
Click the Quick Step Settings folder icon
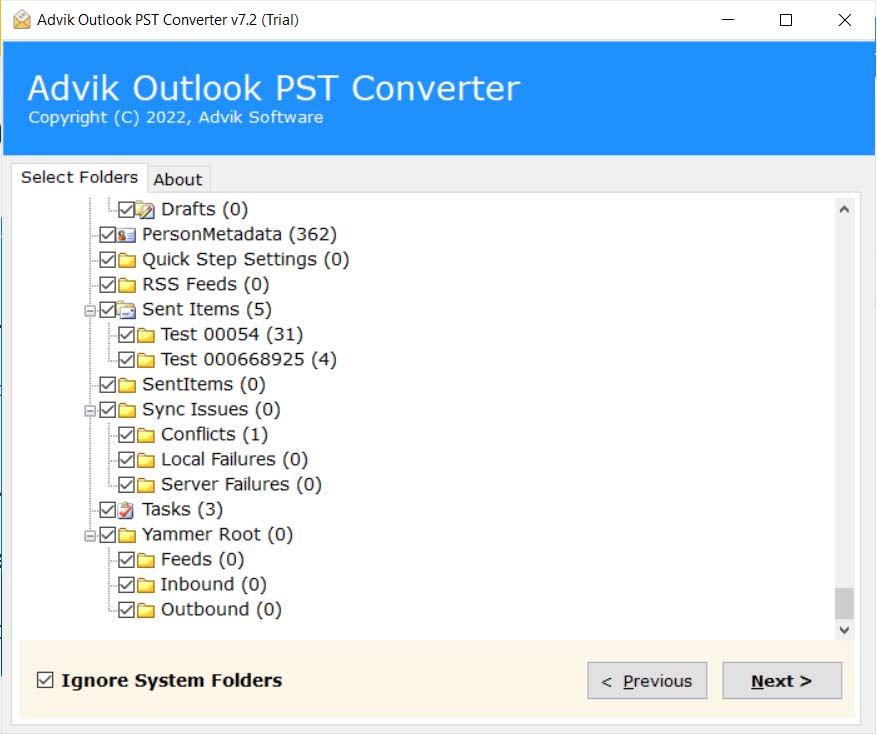click(x=127, y=260)
